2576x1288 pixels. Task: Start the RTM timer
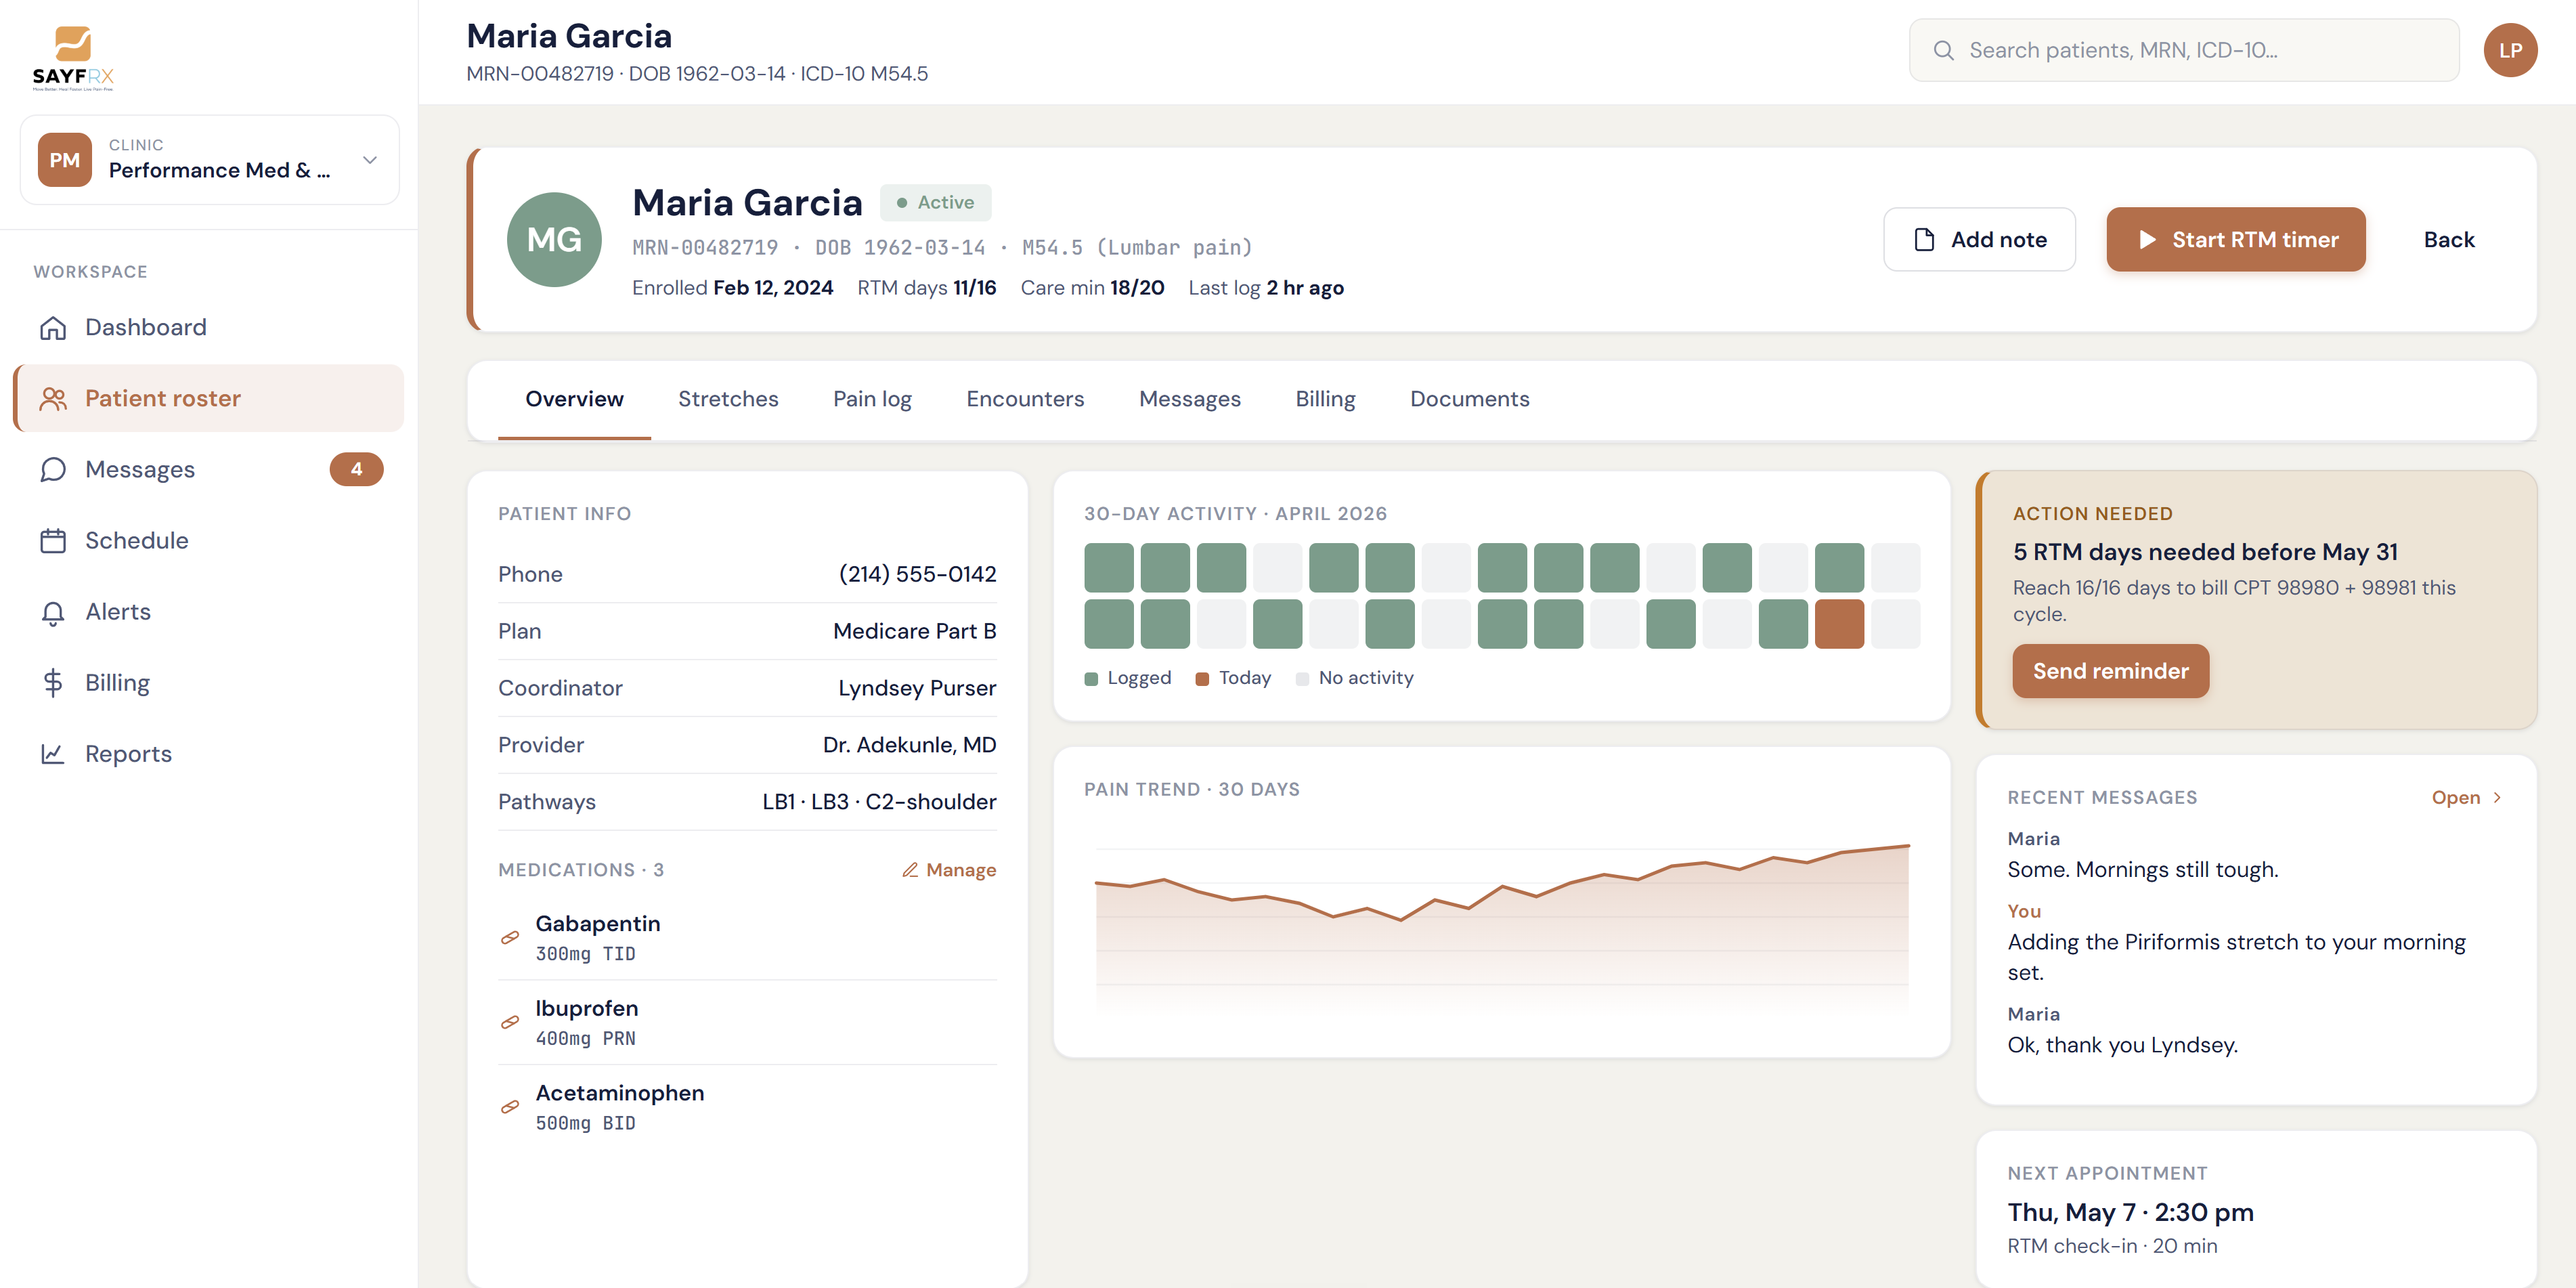2236,240
